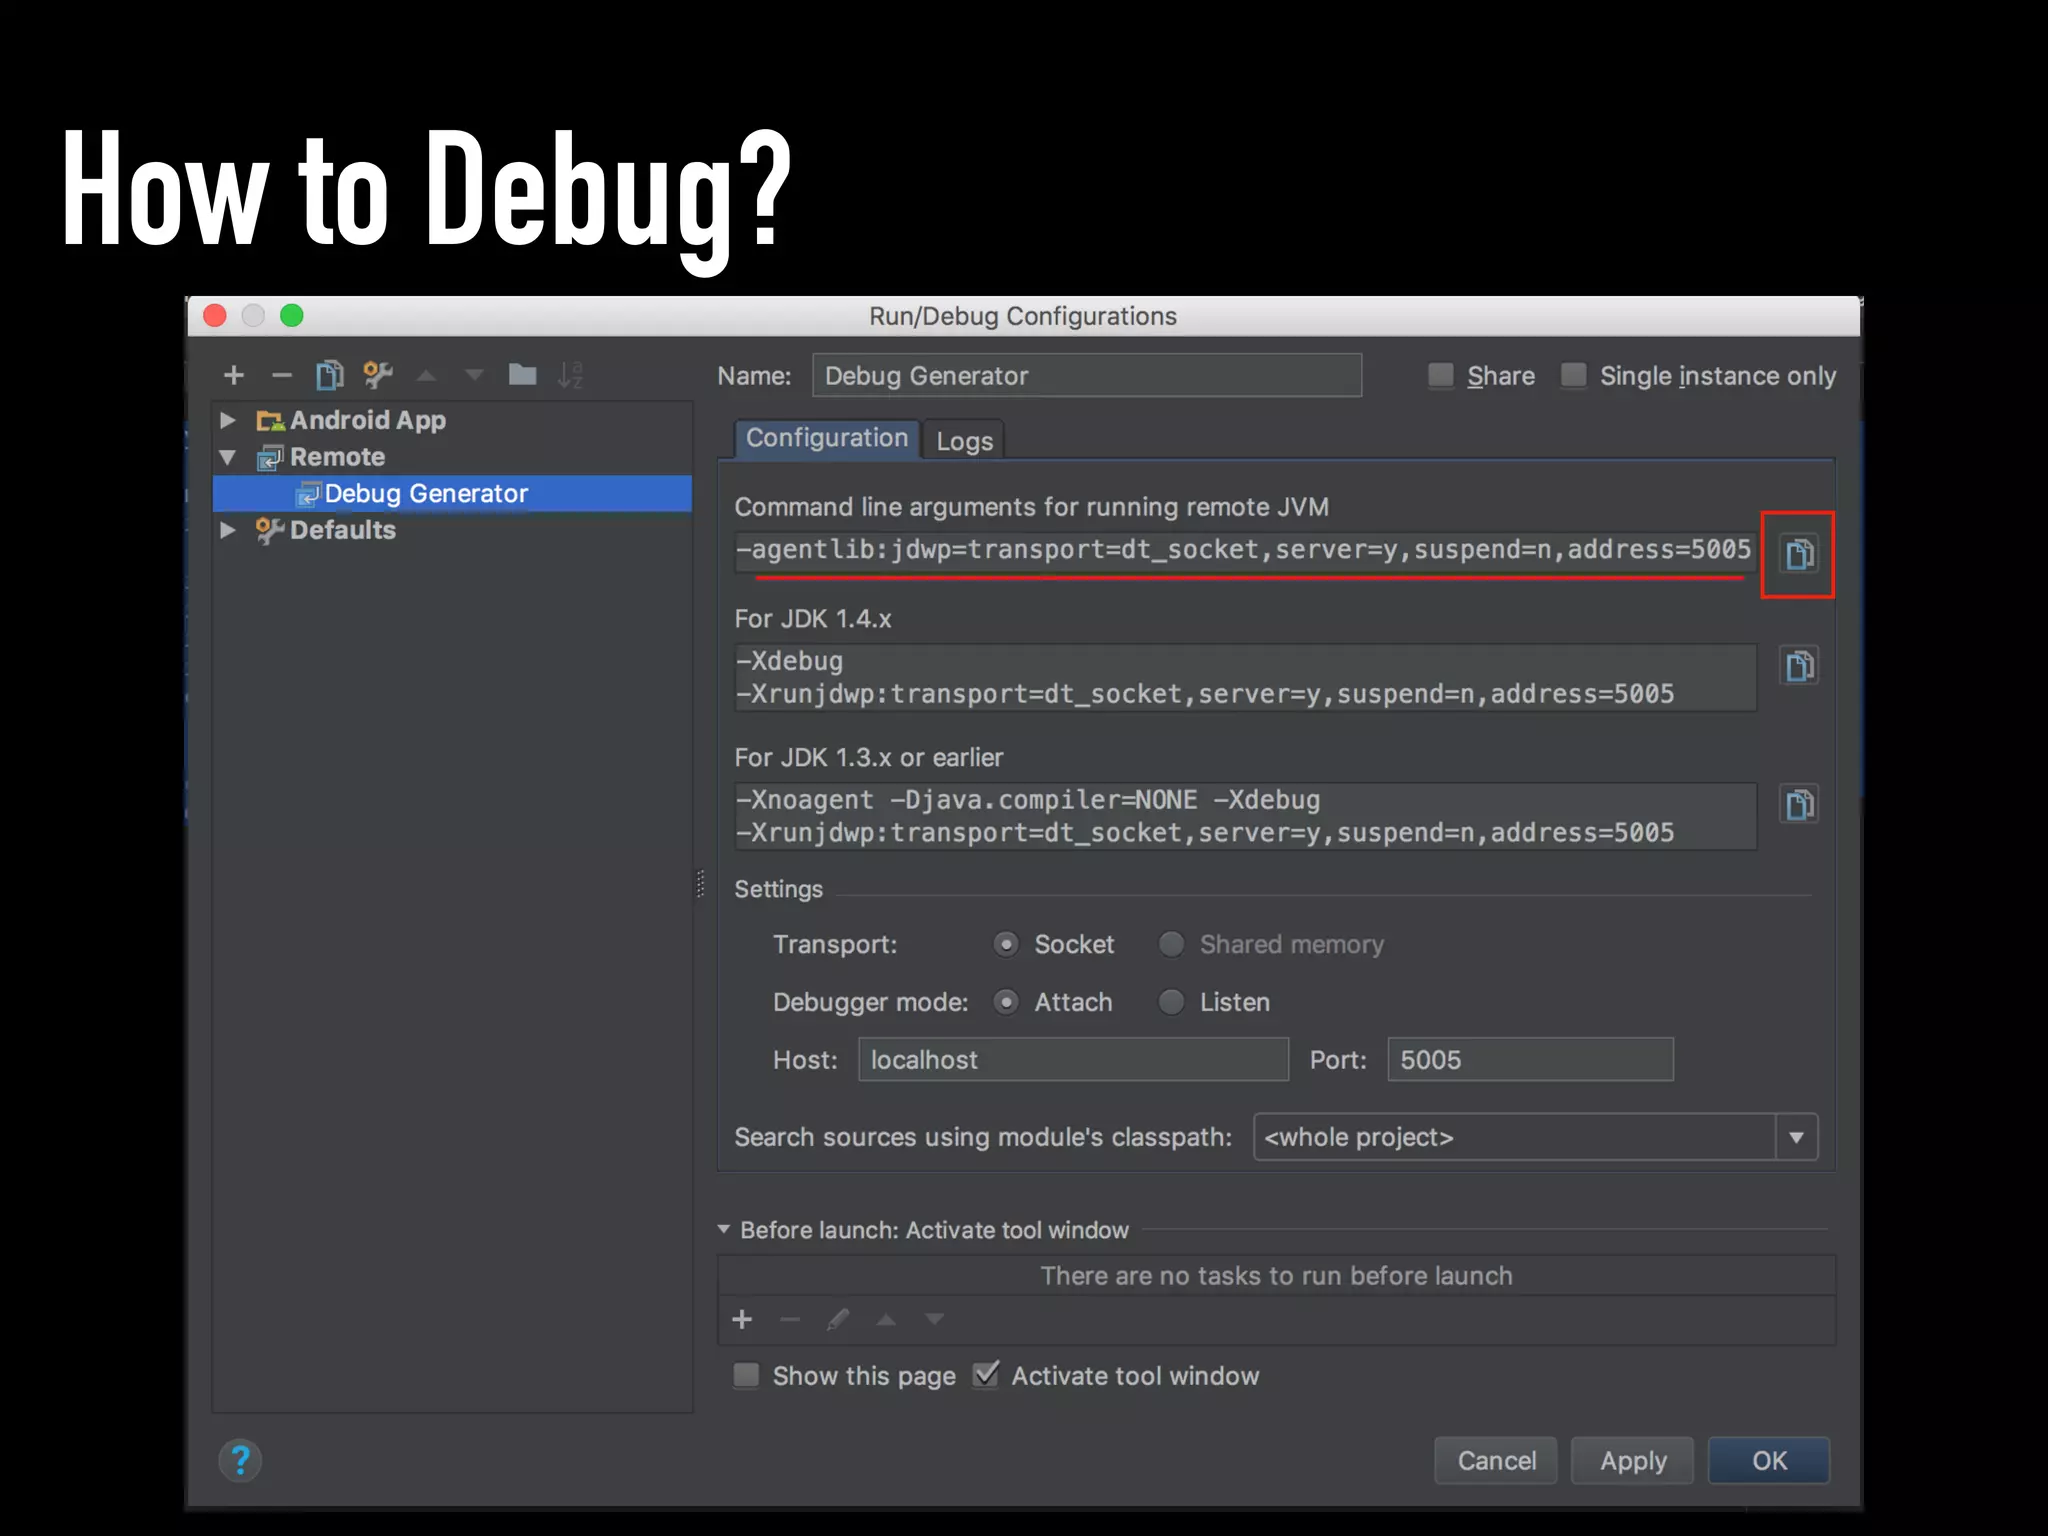The height and width of the screenshot is (1536, 2048).
Task: Select Socket transport
Action: click(1006, 944)
